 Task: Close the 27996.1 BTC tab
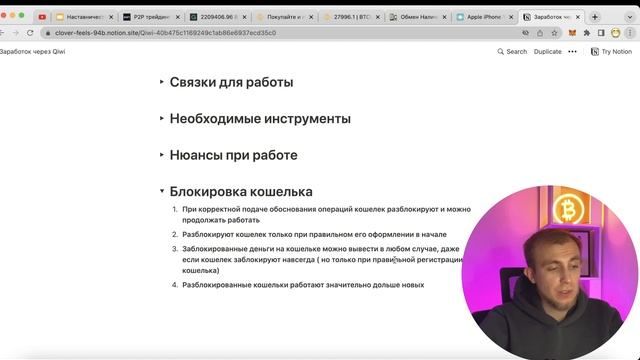tap(378, 17)
